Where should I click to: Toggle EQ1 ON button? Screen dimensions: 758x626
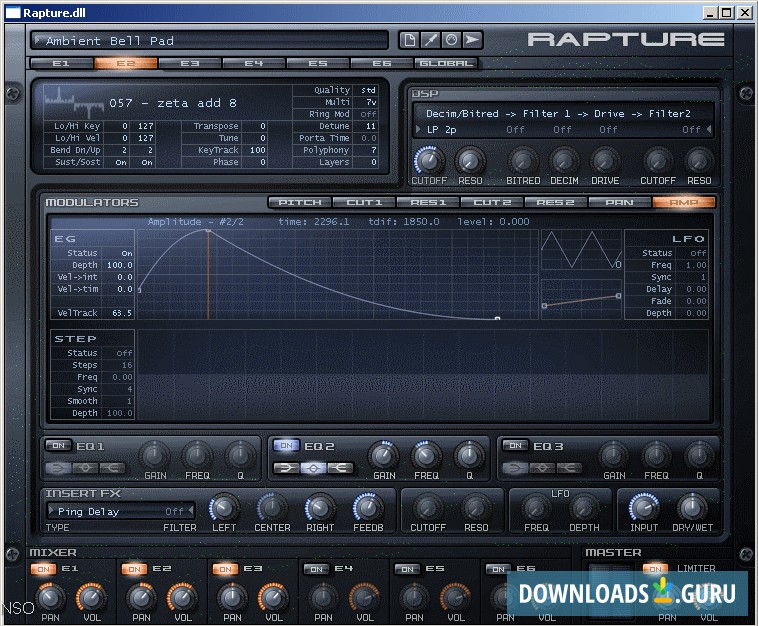coord(58,445)
